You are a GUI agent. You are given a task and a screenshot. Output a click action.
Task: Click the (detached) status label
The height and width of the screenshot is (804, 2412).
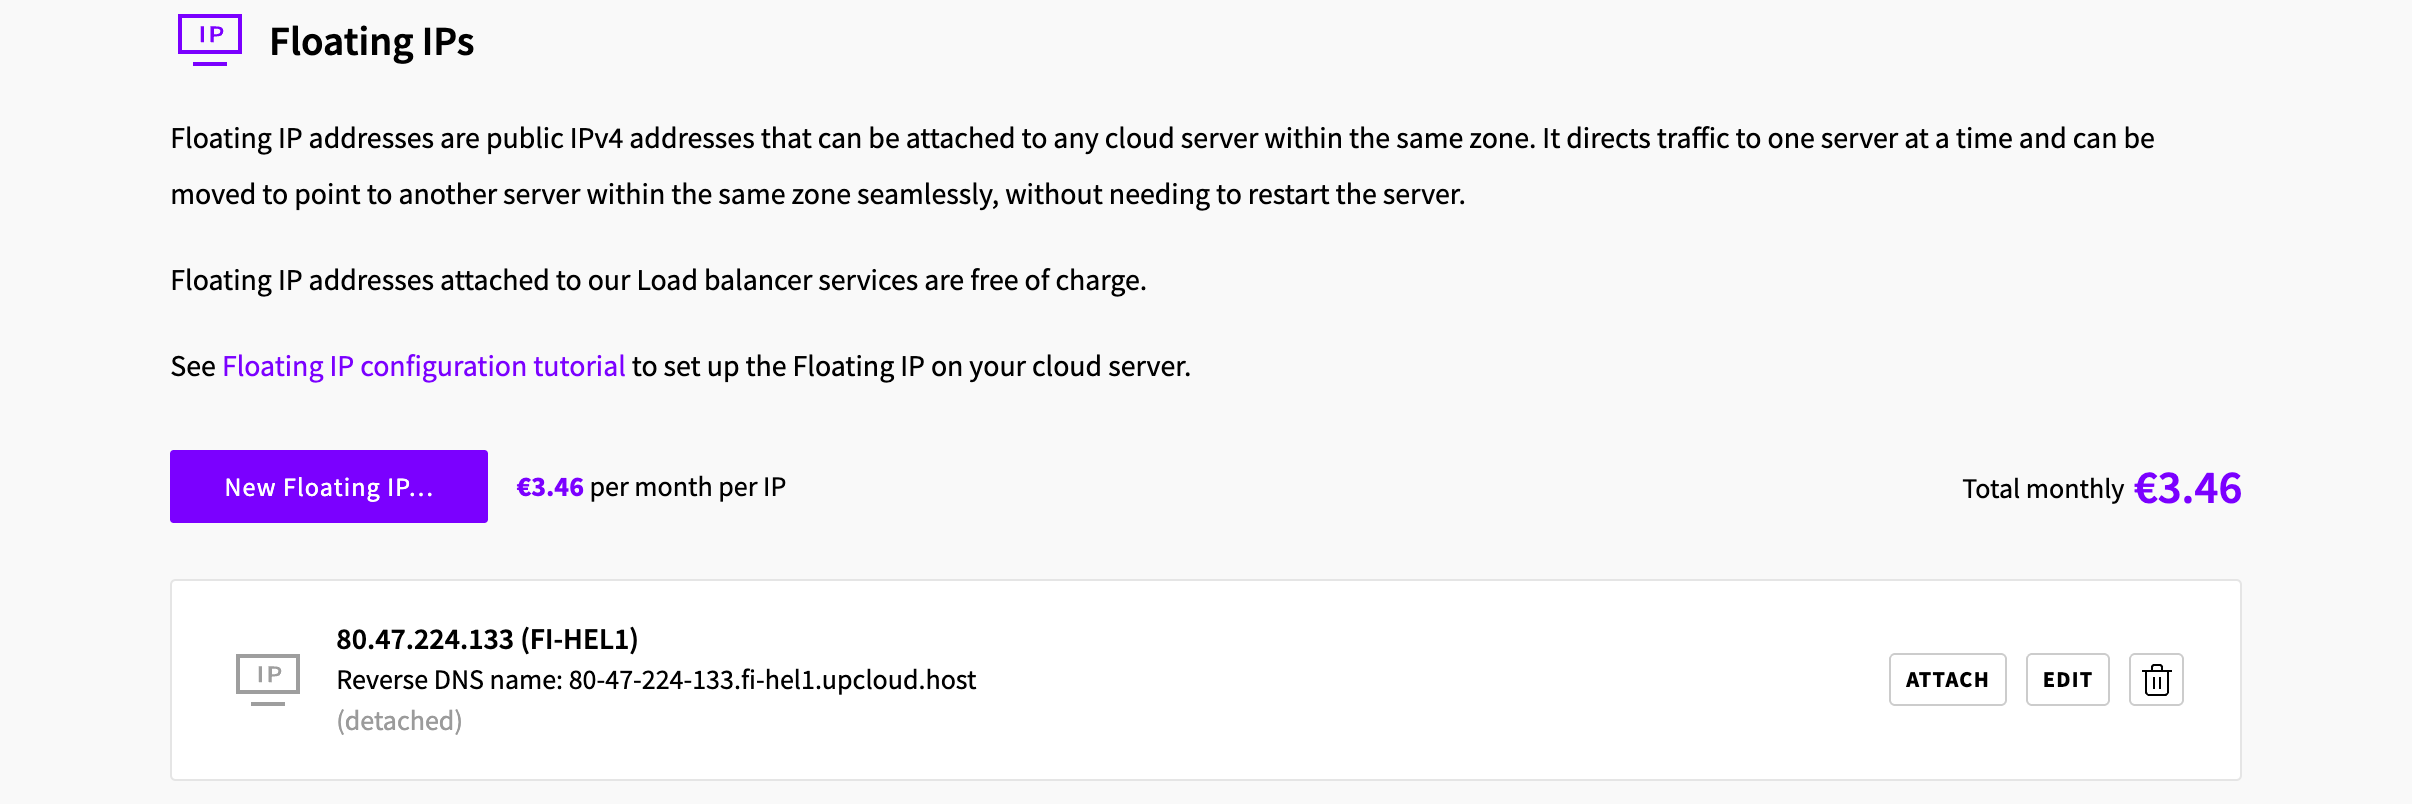[399, 721]
